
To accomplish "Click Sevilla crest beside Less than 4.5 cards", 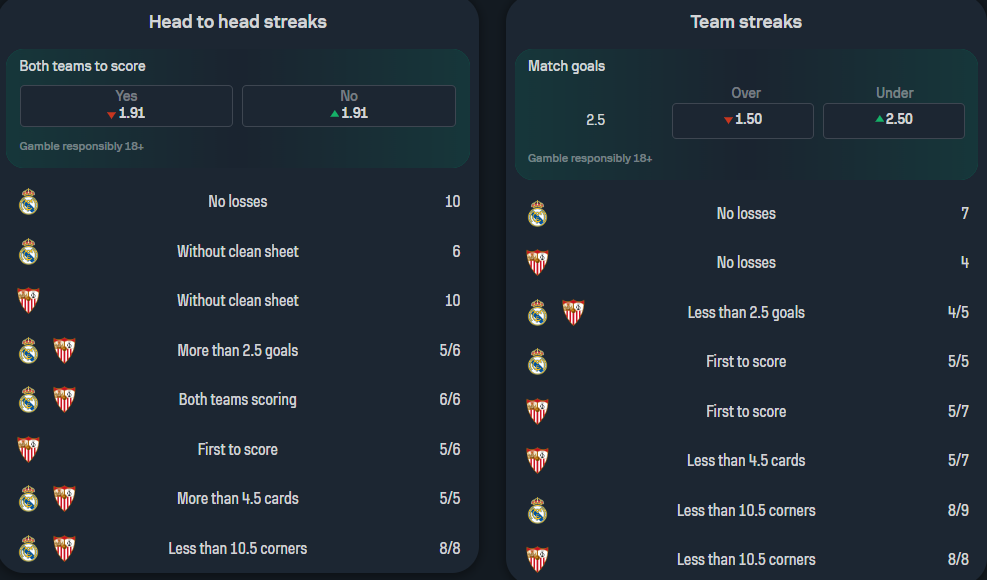I will pos(537,460).
